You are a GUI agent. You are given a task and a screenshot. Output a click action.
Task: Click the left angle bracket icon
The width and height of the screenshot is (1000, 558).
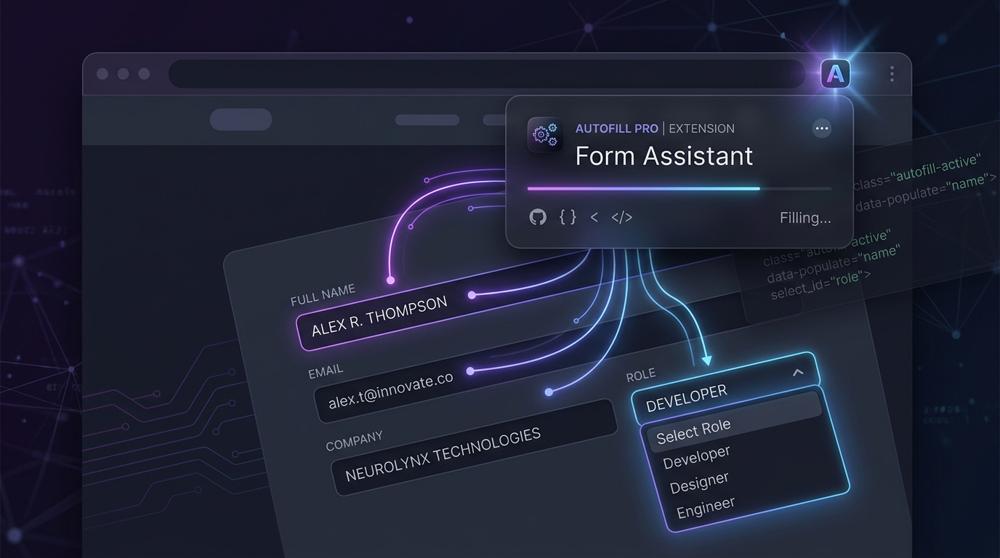[x=594, y=217]
